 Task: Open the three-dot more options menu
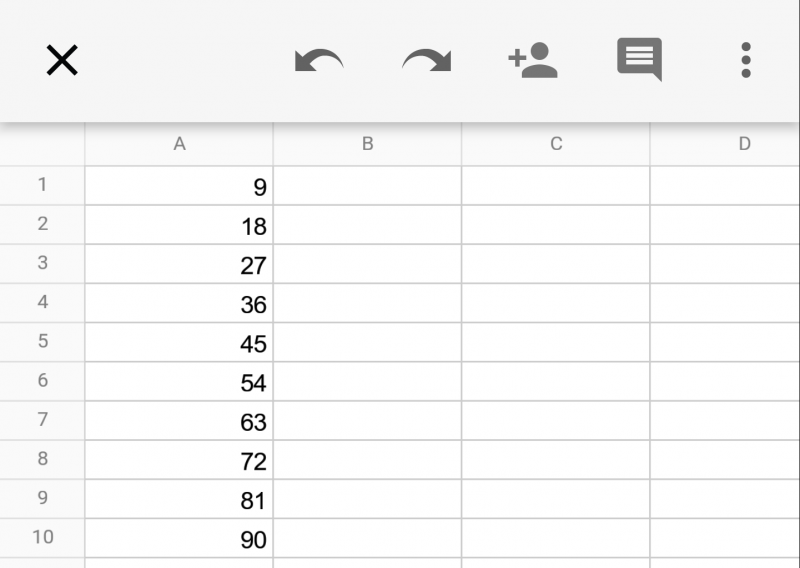745,61
